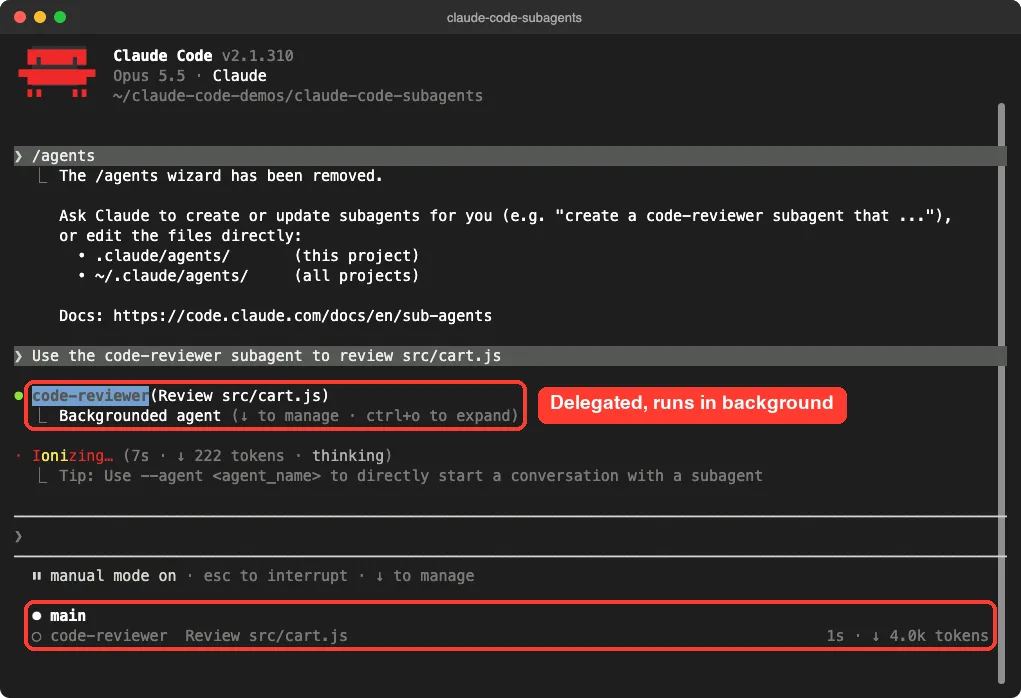Image resolution: width=1021 pixels, height=698 pixels.
Task: Click the '4.0k tokens' counter
Action: click(x=938, y=636)
